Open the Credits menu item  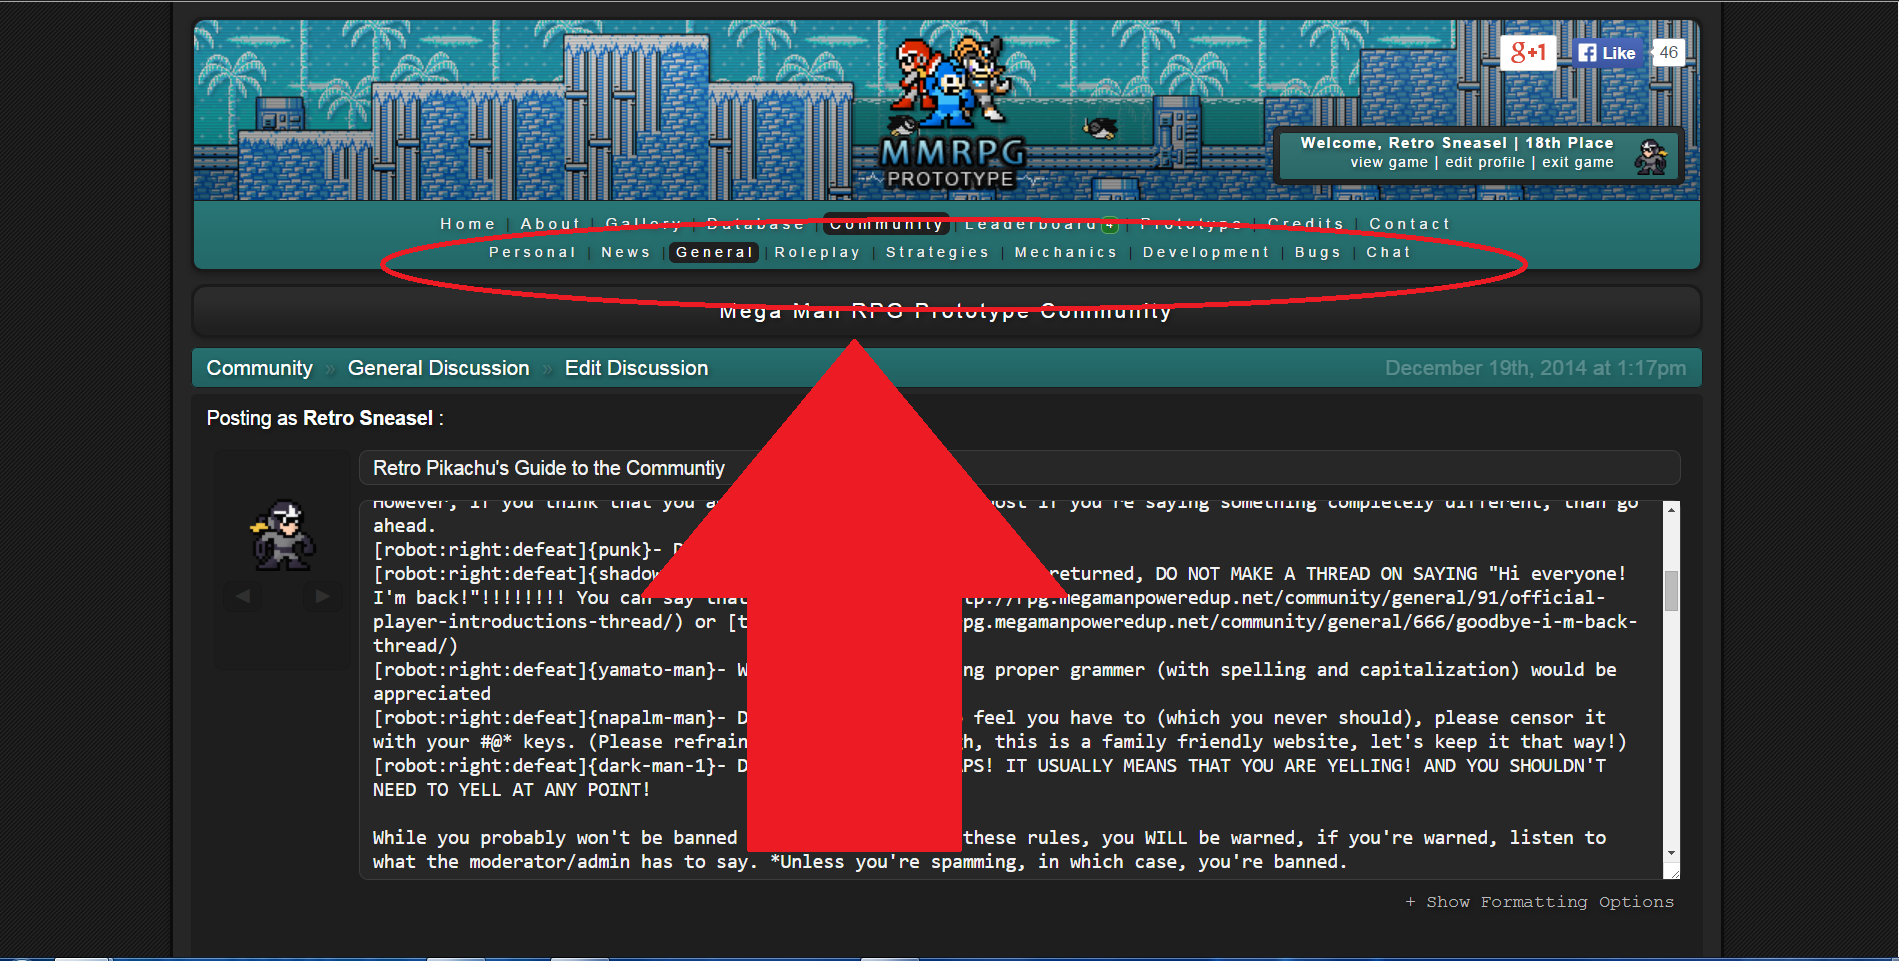[x=1305, y=224]
